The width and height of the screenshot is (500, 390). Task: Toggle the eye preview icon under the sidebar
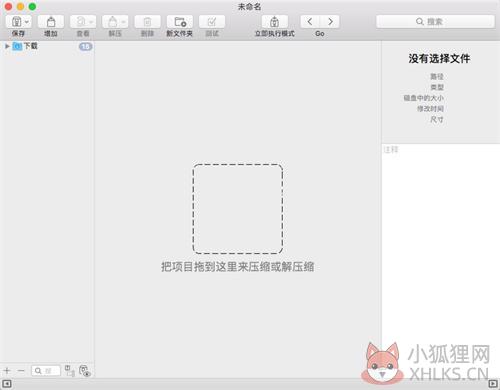pyautogui.click(x=85, y=371)
